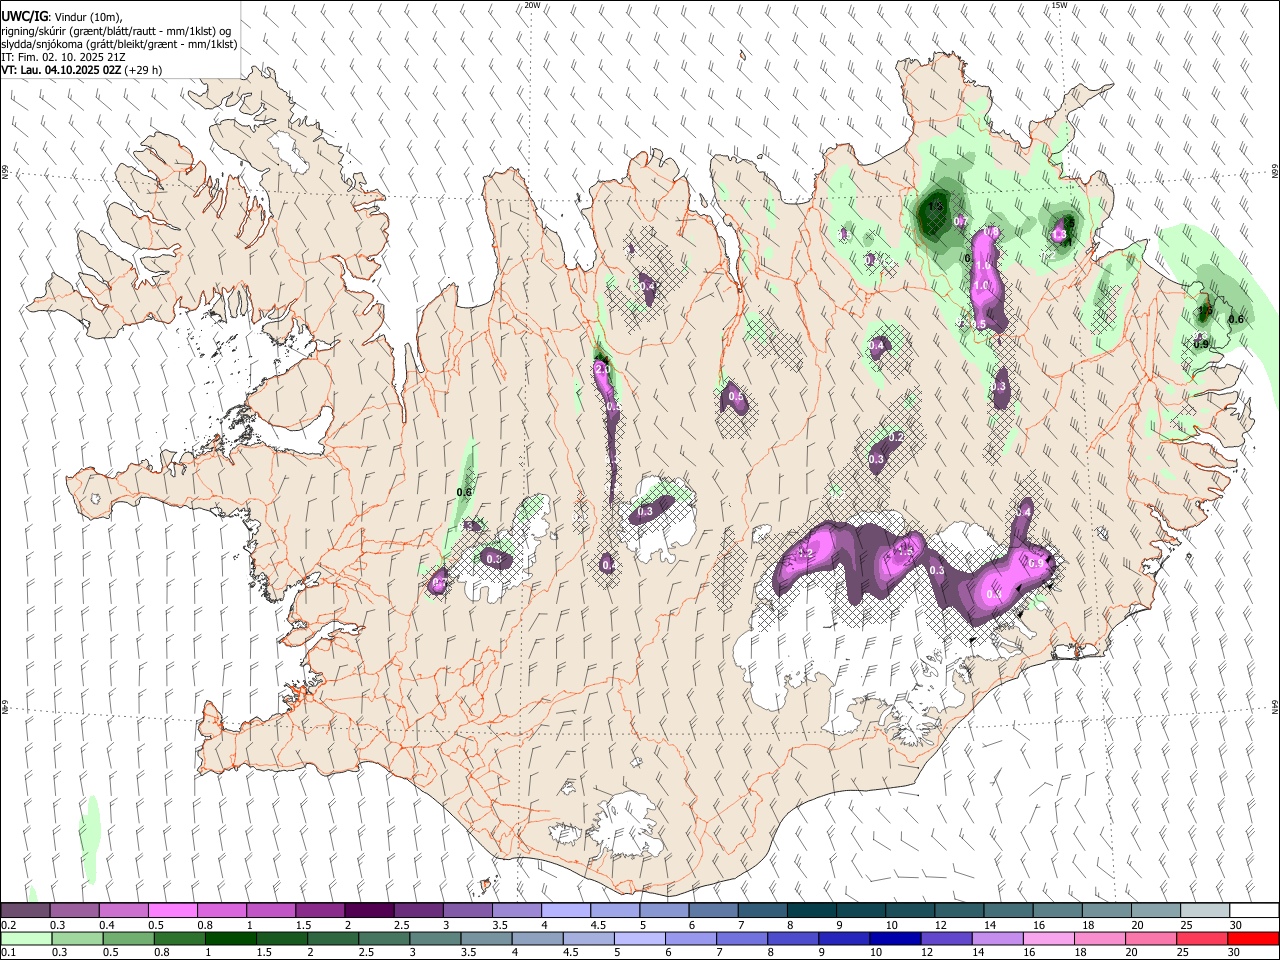This screenshot has height=960, width=1280.
Task: Select the green rain swatch between 0.5 and 0.8
Action: pos(128,939)
